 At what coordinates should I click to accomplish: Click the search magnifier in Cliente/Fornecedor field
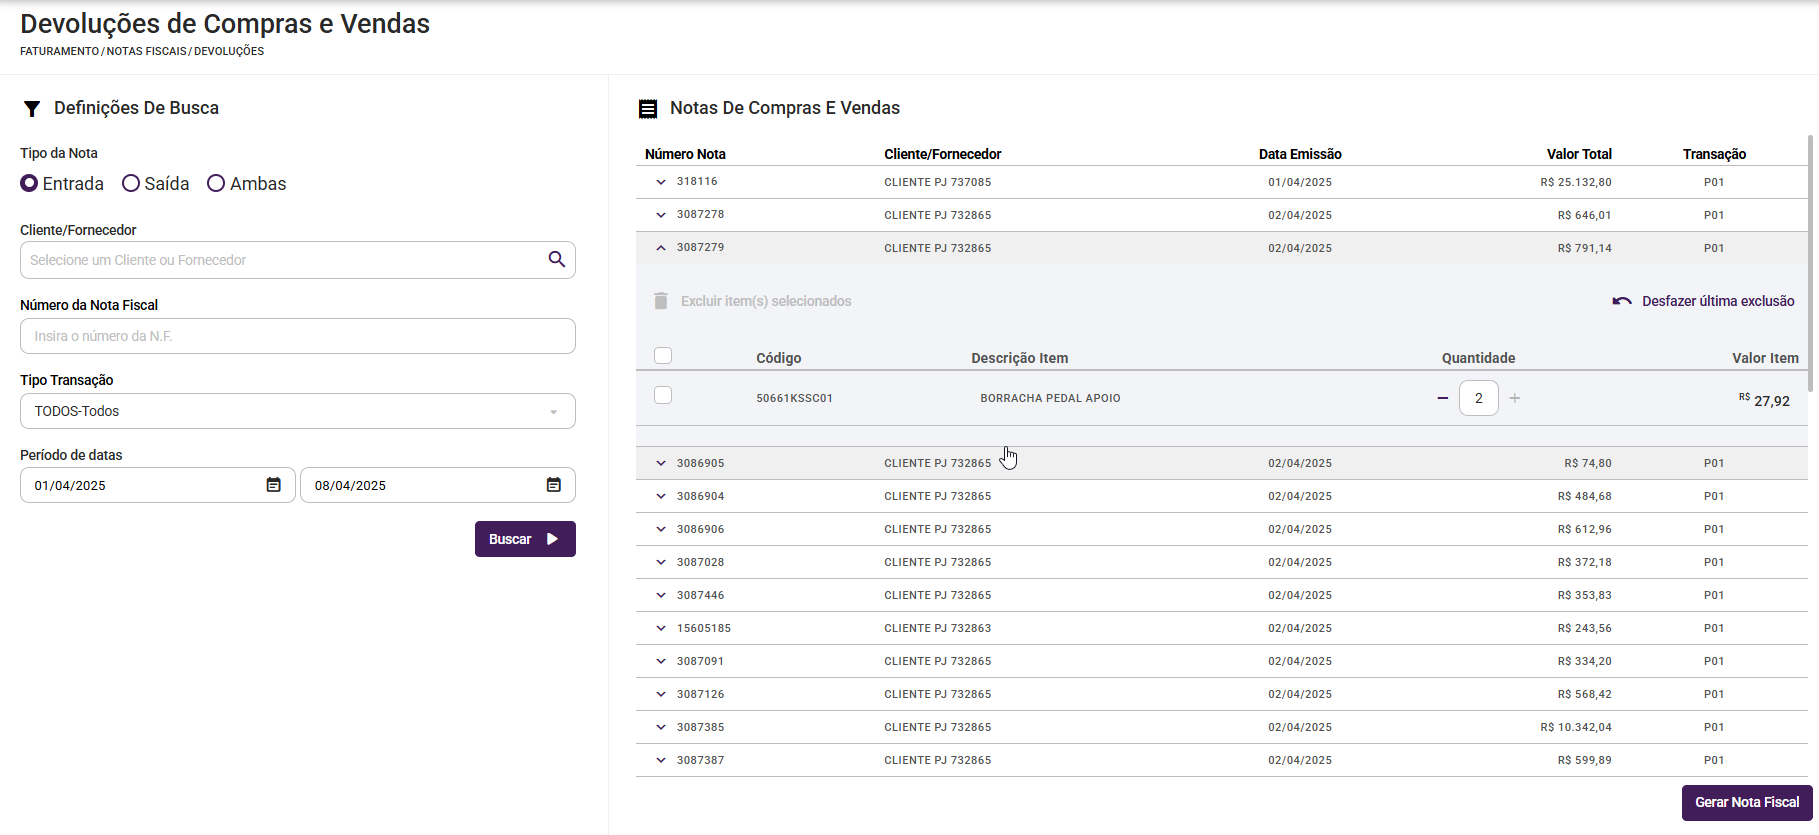click(557, 260)
